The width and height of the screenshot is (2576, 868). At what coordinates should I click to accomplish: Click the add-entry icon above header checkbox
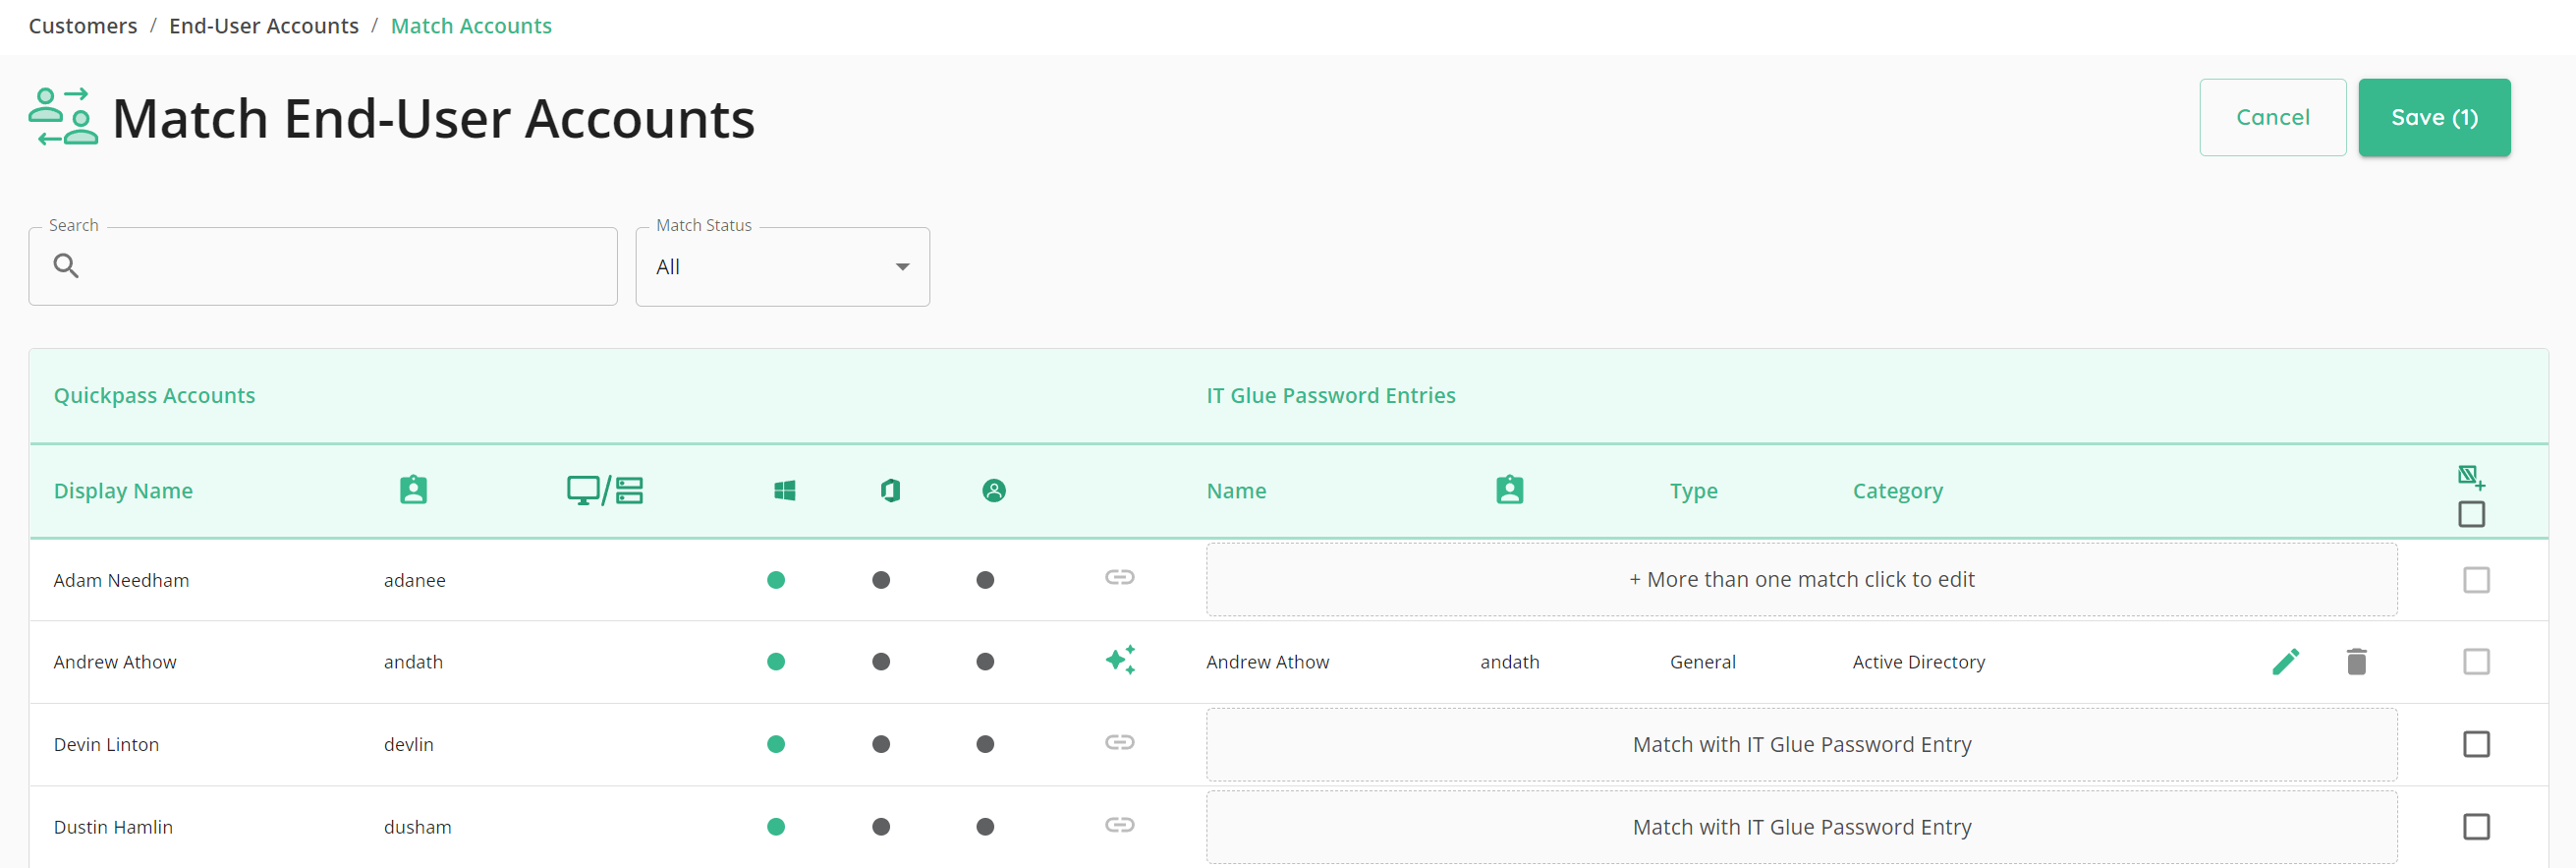(2471, 477)
